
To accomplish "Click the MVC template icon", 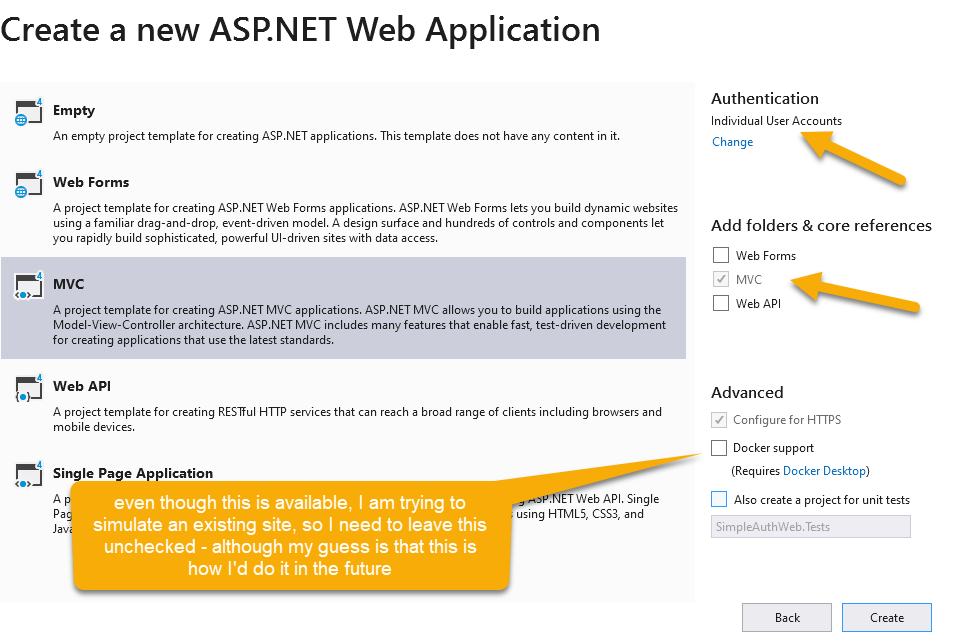I will click(x=29, y=286).
